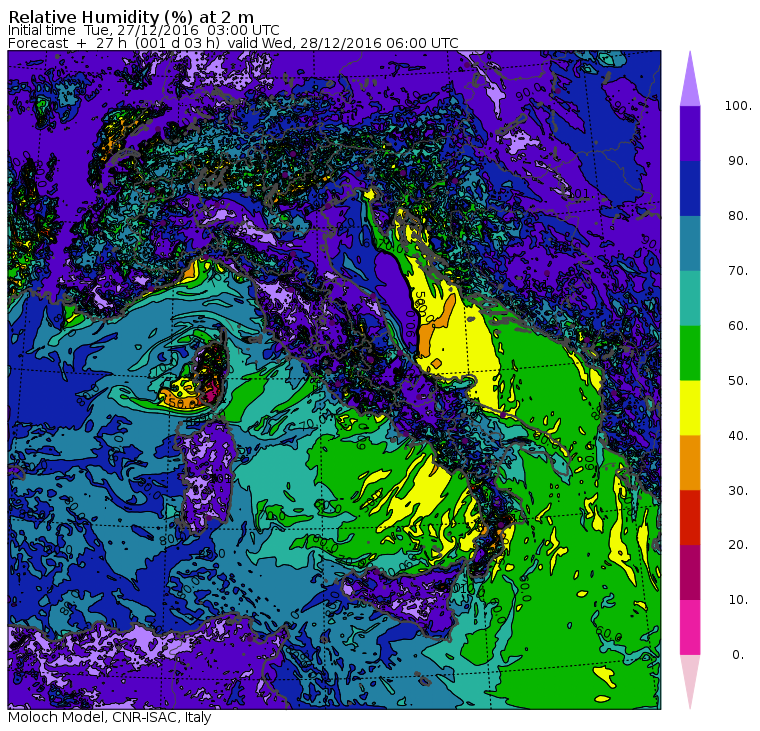Screen dimensions: 760x731
Task: Click the 'Forecast + 27 h' valid-time line
Action: (233, 43)
